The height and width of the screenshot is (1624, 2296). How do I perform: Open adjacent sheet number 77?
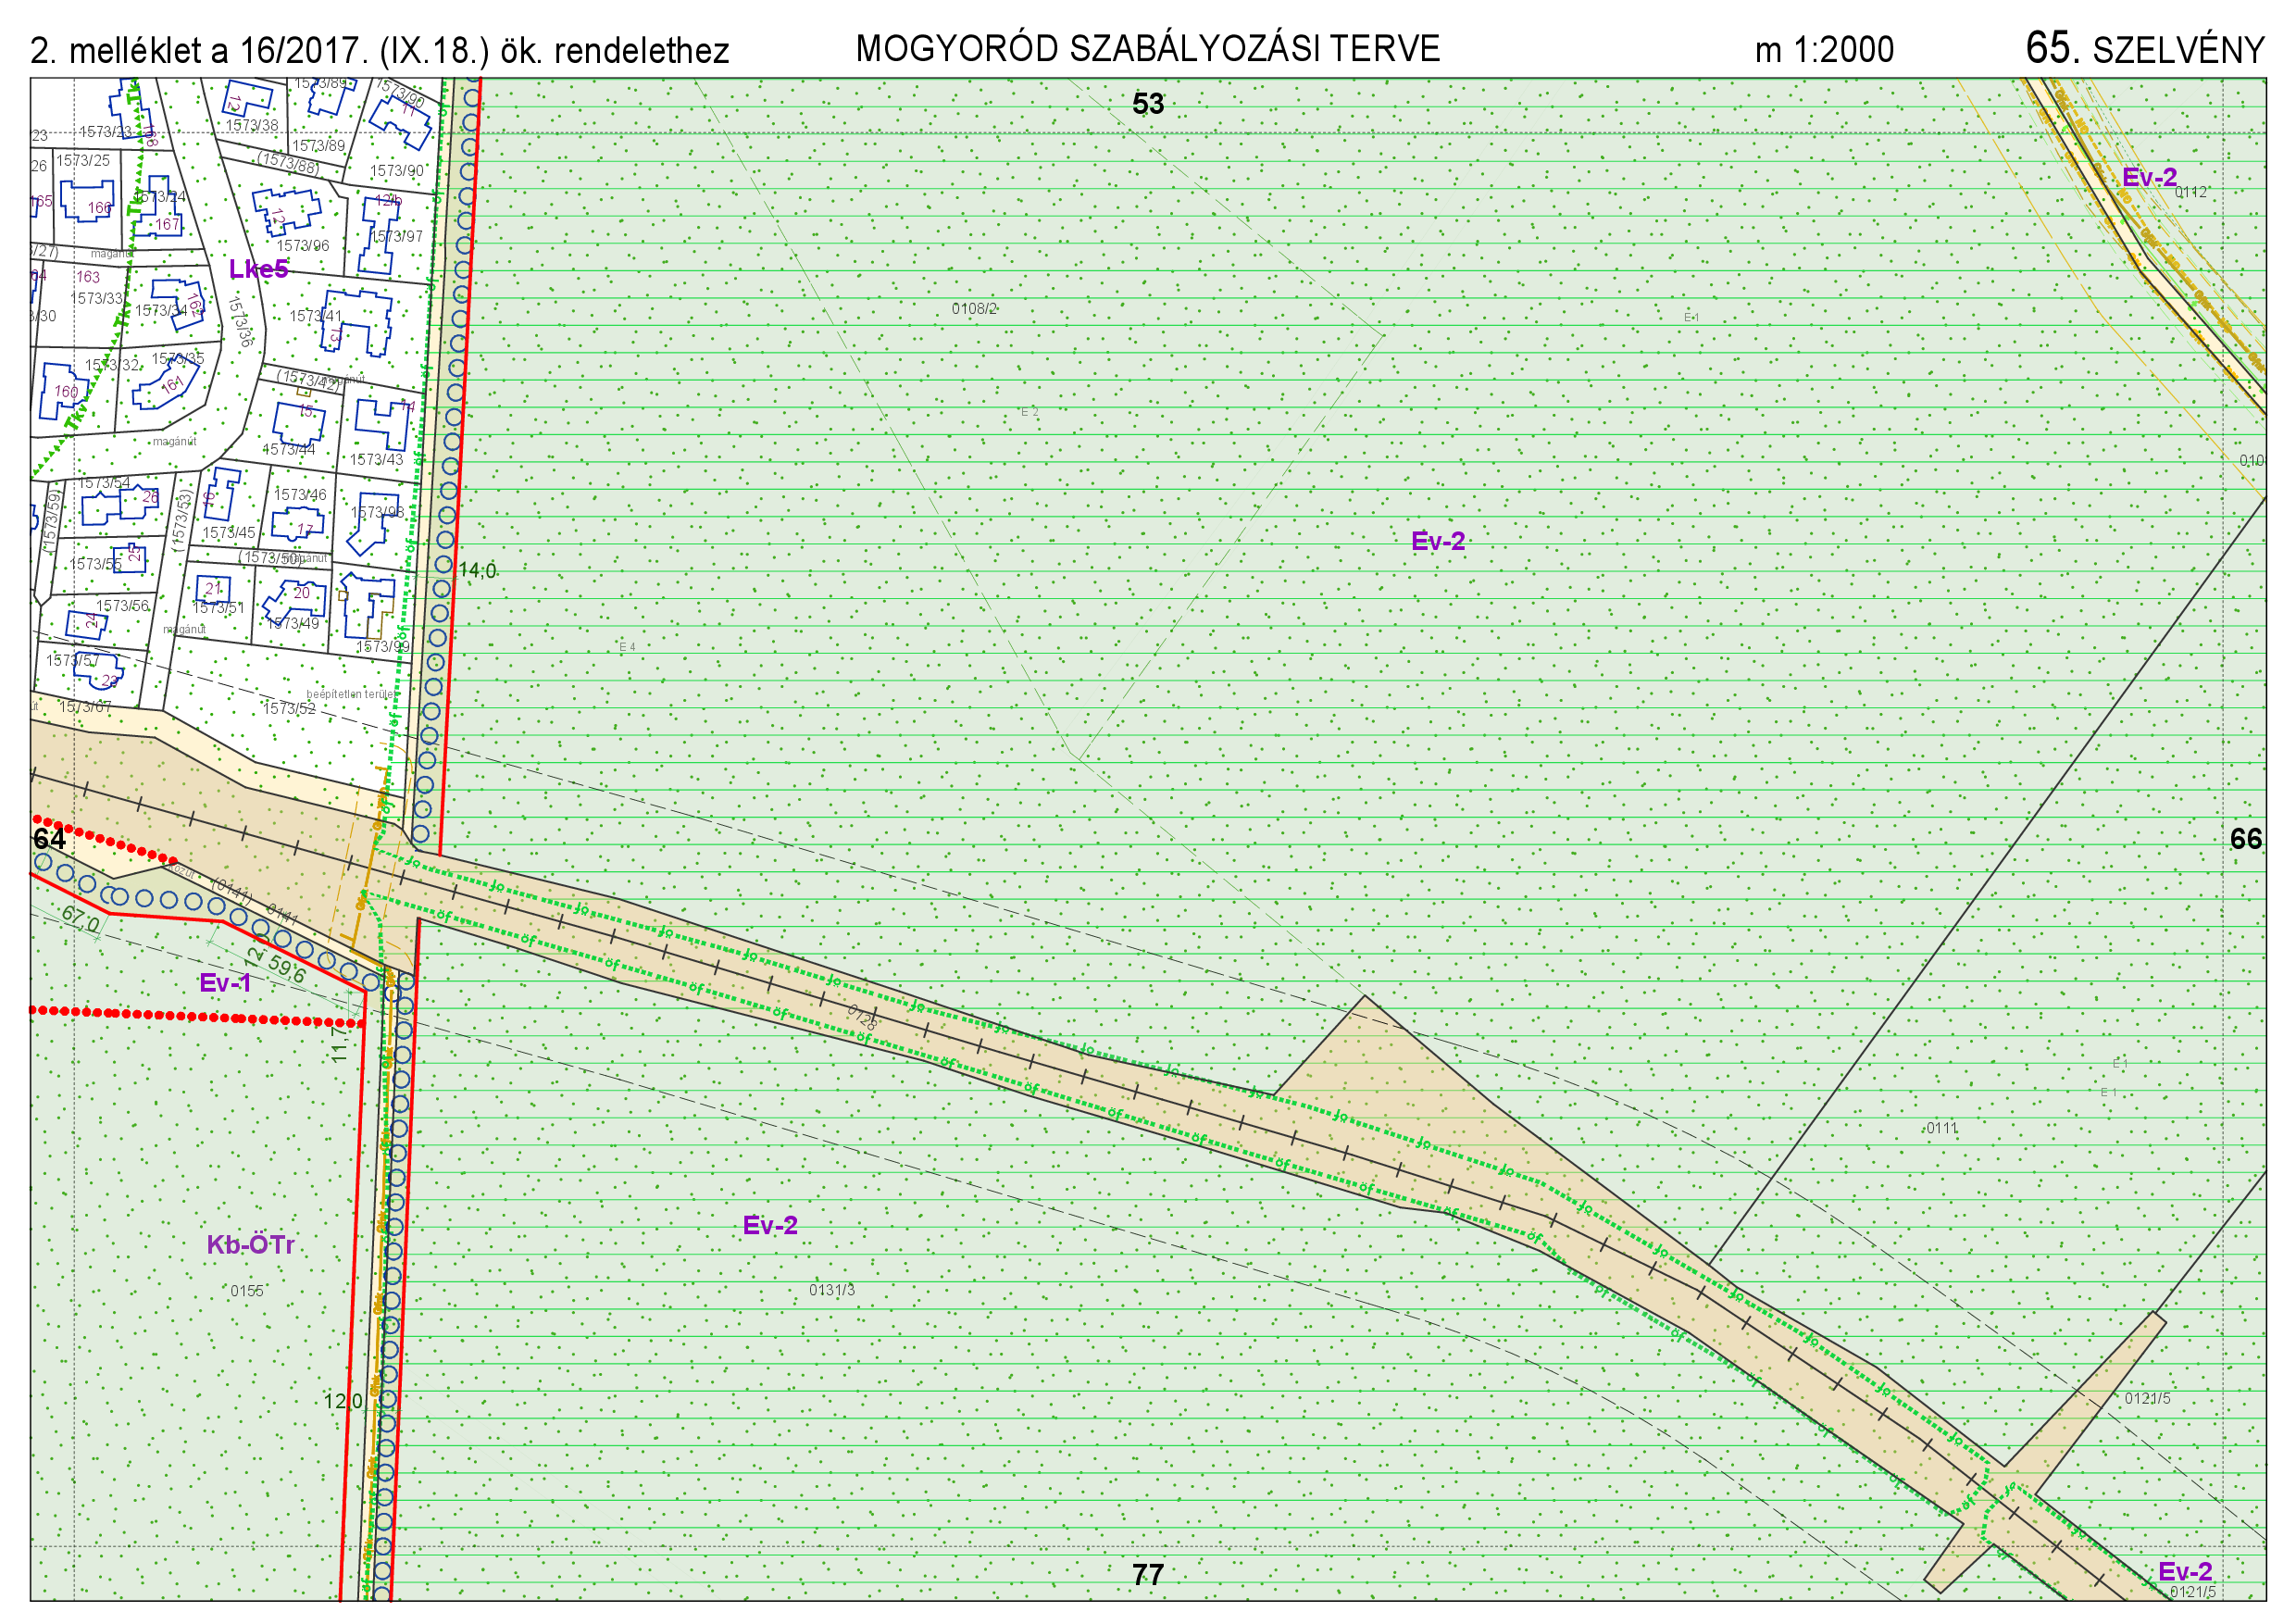click(x=1148, y=1575)
